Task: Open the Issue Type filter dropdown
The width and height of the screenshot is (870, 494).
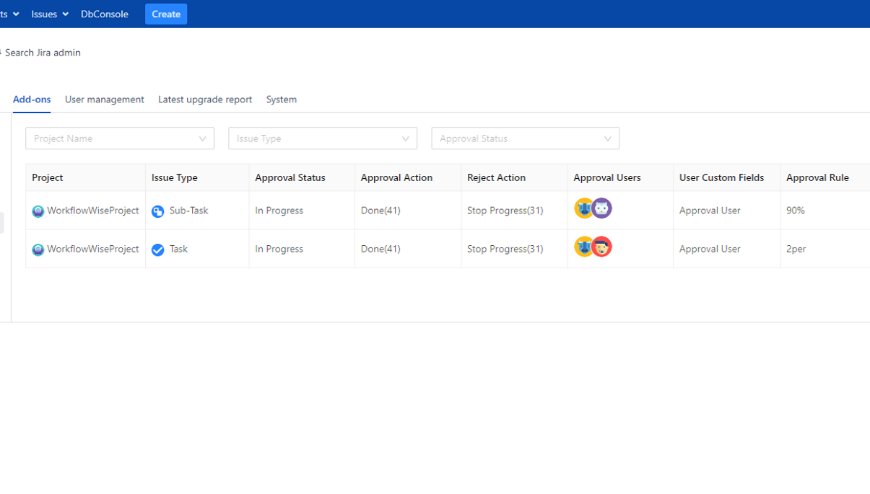Action: pos(322,138)
